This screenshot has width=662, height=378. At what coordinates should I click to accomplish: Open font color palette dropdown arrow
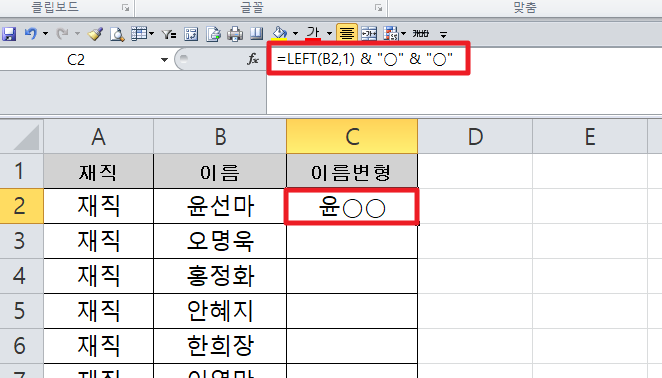point(329,34)
